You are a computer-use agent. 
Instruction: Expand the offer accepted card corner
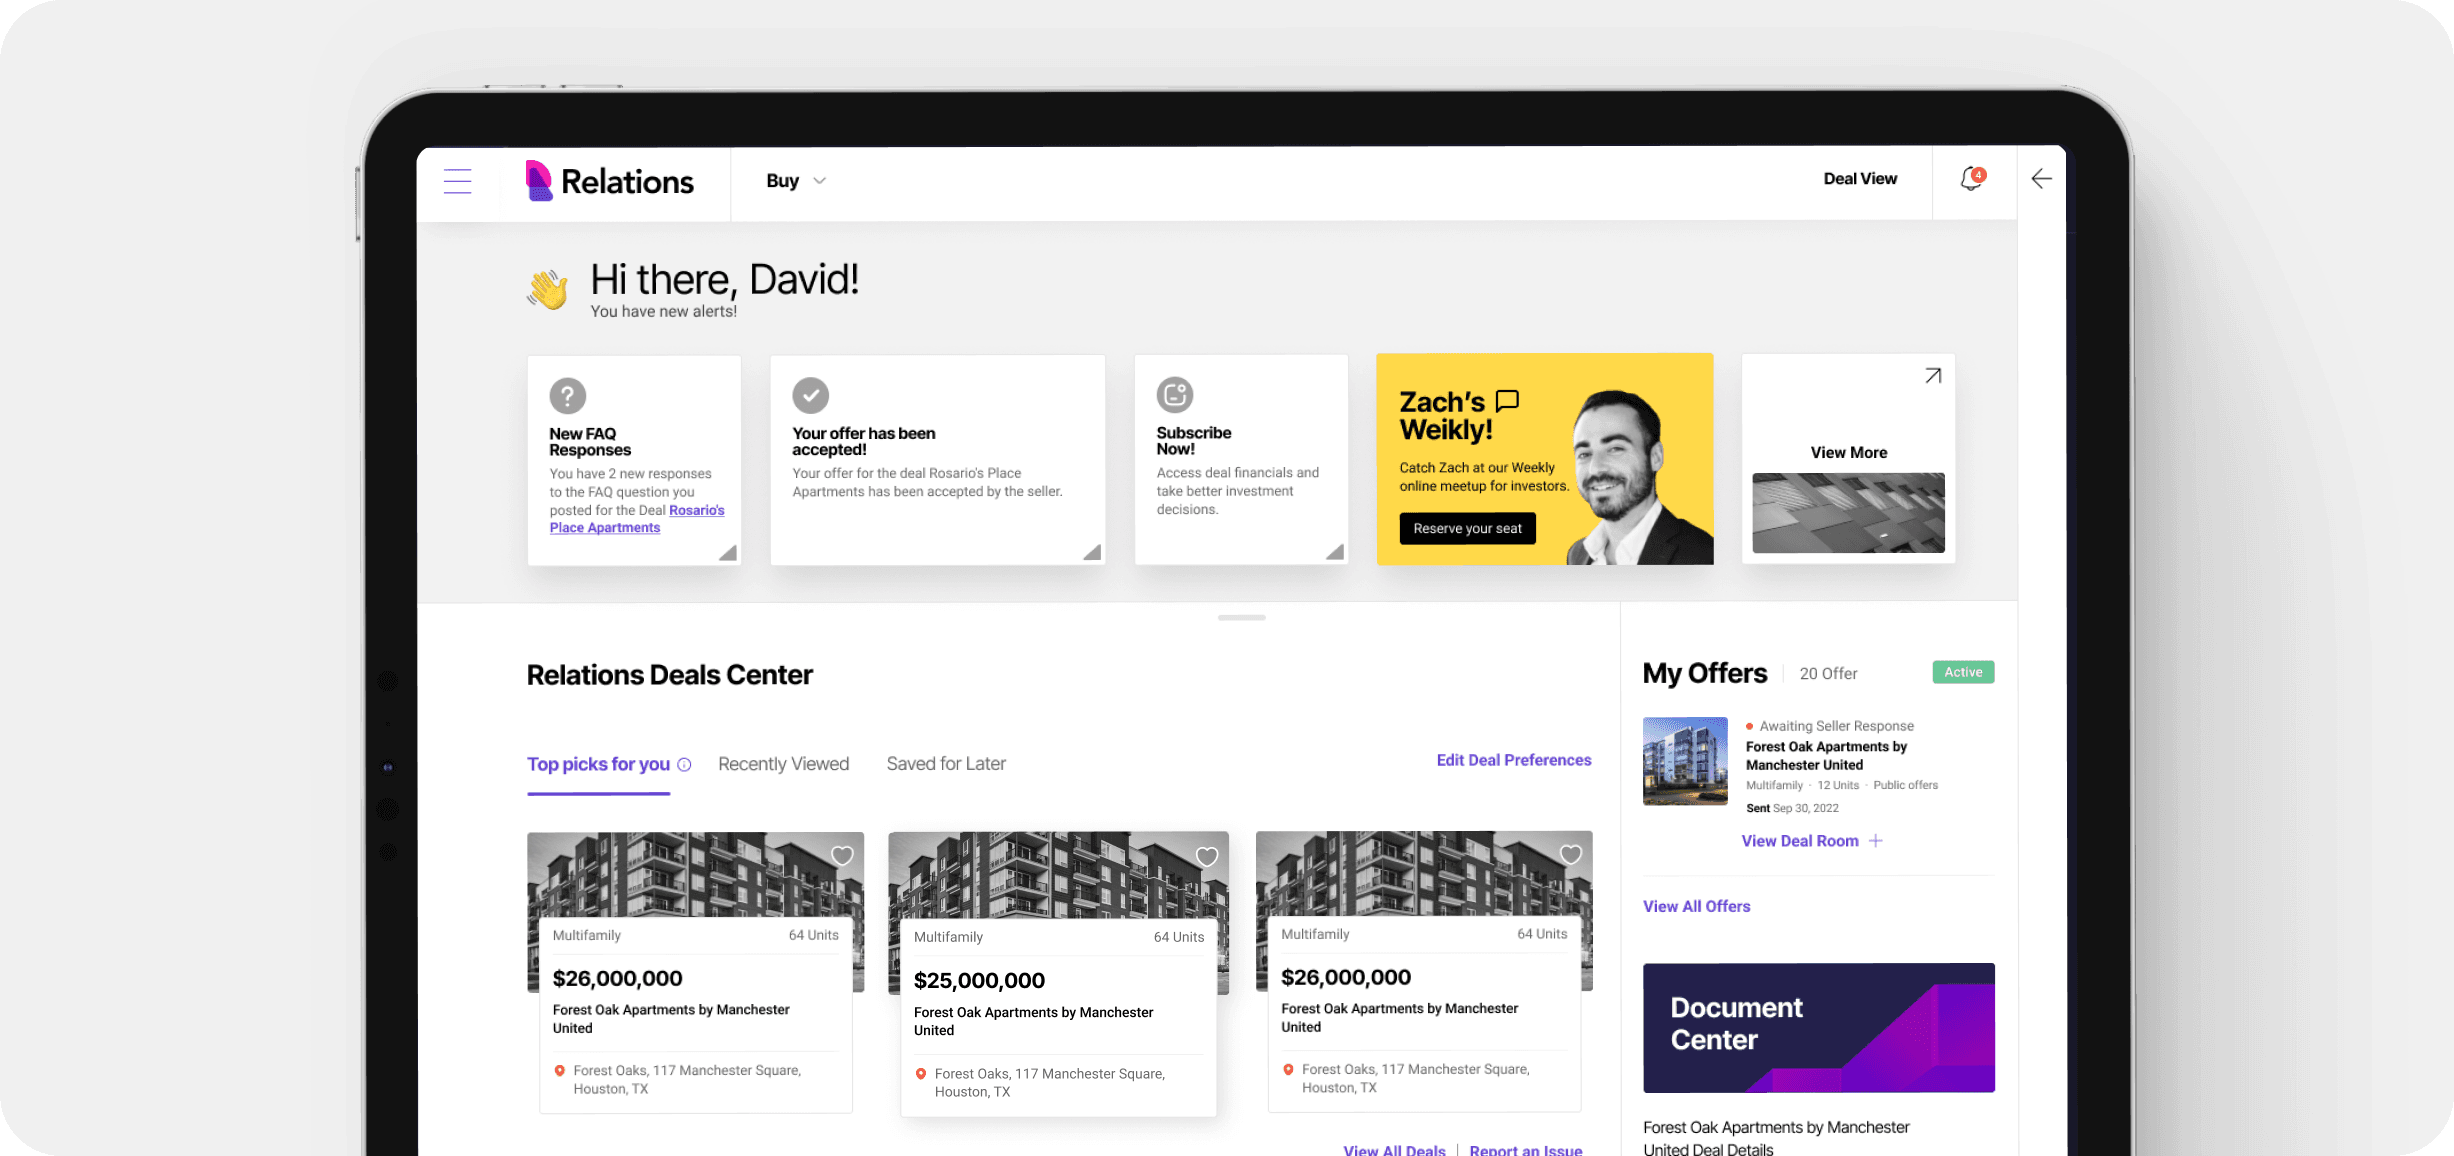[1092, 552]
